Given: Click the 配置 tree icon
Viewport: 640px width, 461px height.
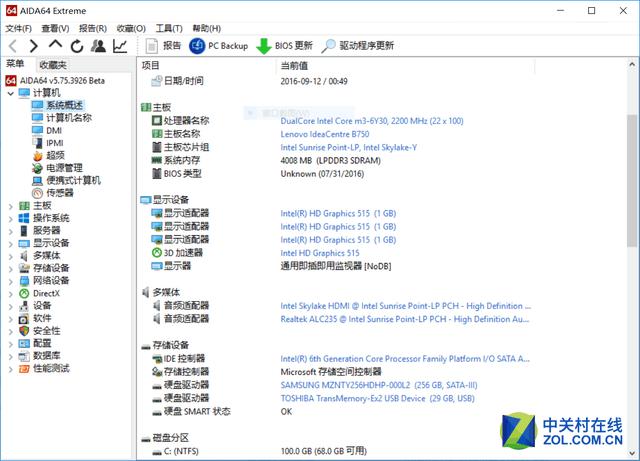Looking at the screenshot, I should (x=24, y=344).
